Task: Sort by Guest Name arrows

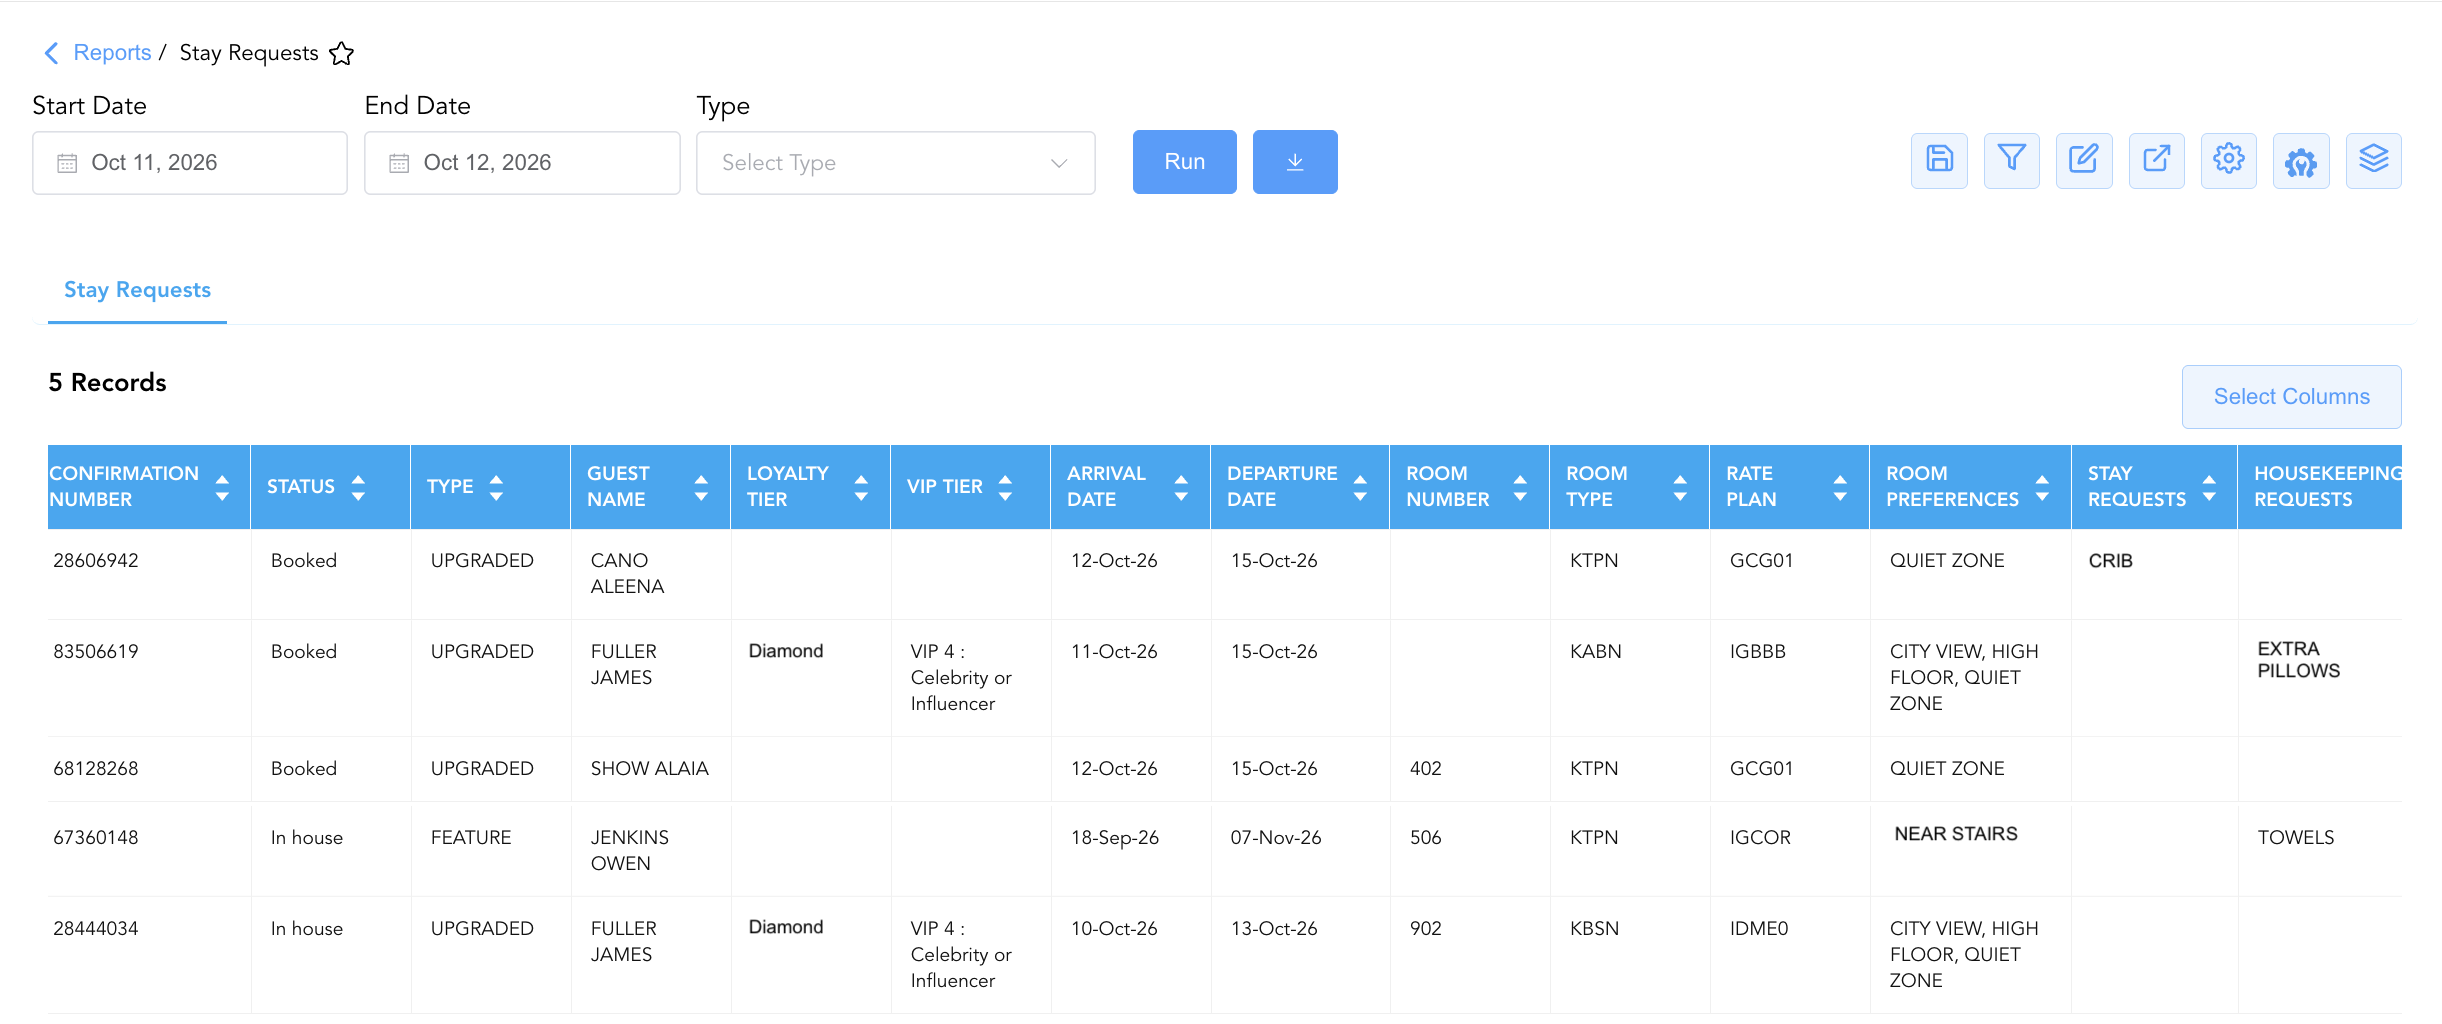Action: click(x=701, y=488)
